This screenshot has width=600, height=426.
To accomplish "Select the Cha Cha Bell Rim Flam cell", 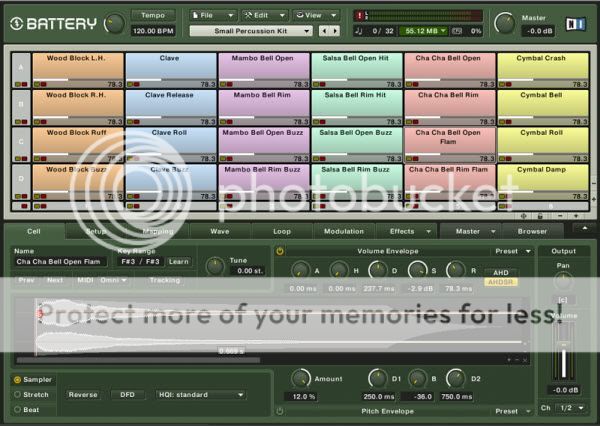I will pos(450,181).
